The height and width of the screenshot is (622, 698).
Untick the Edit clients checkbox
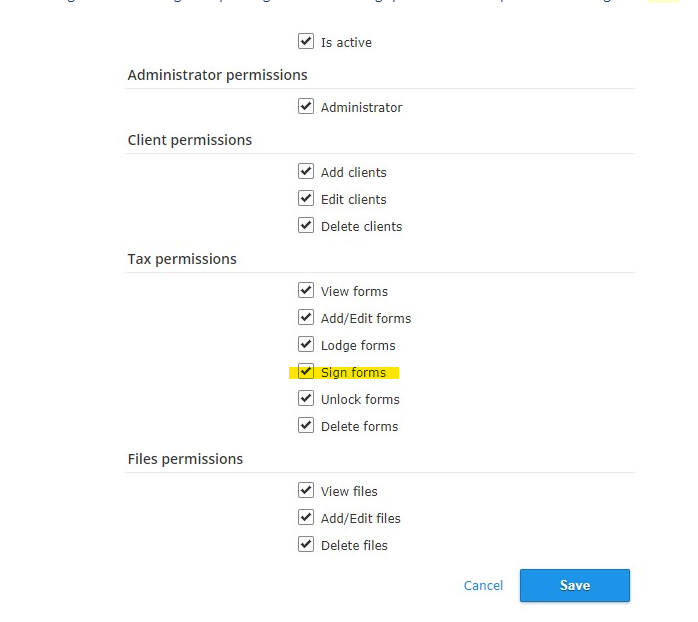[x=306, y=198]
